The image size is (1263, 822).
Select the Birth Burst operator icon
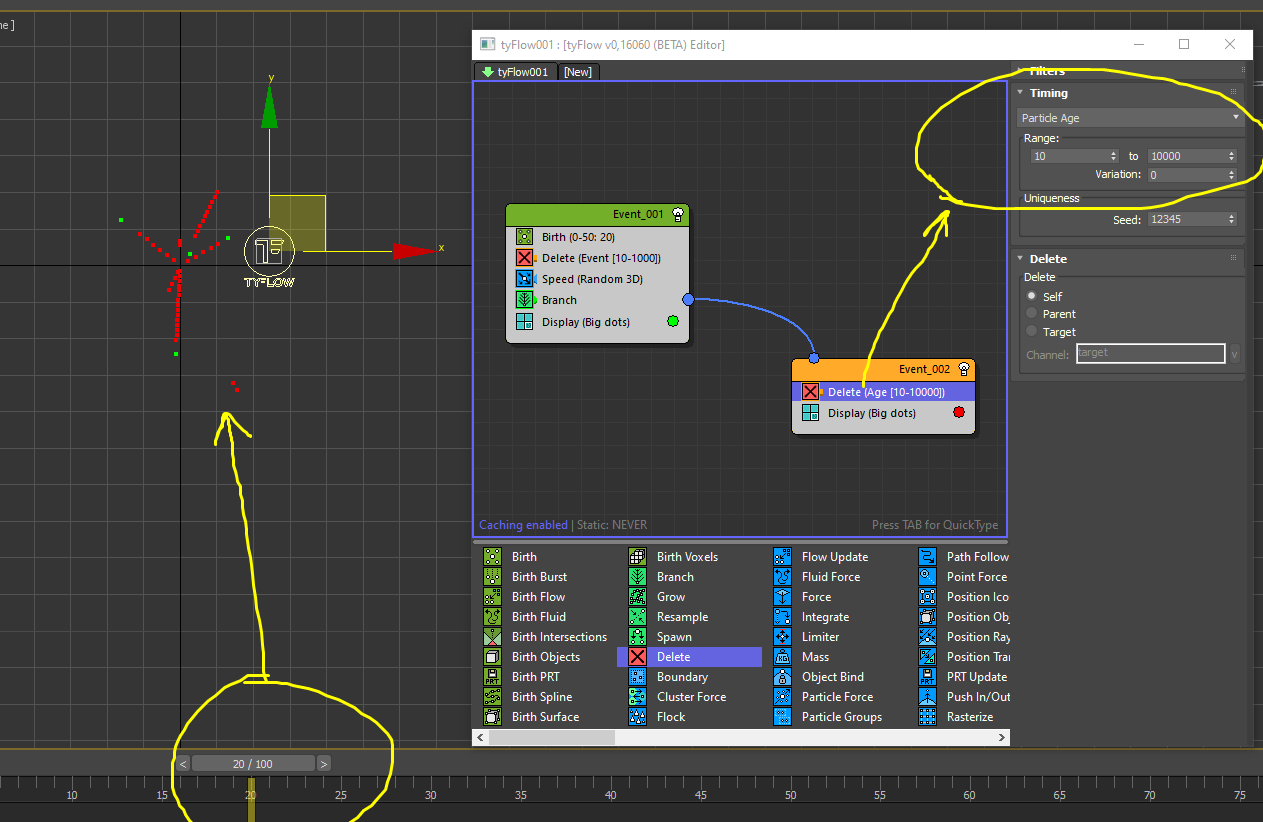(x=492, y=577)
